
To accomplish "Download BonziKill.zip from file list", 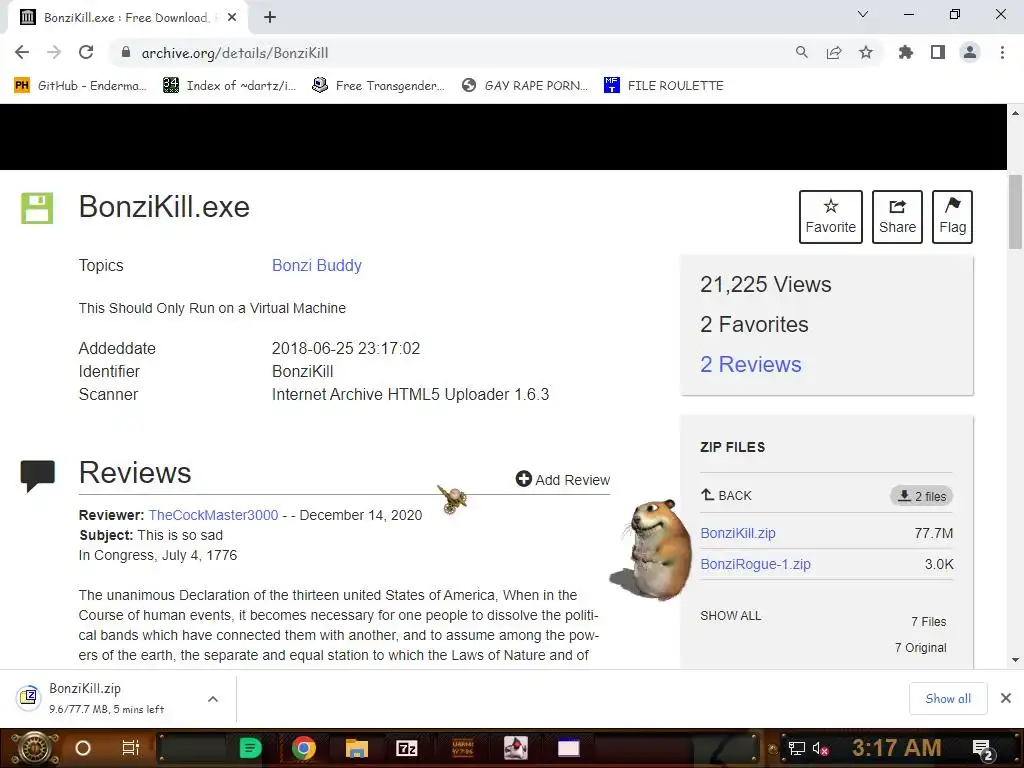I will [x=738, y=533].
